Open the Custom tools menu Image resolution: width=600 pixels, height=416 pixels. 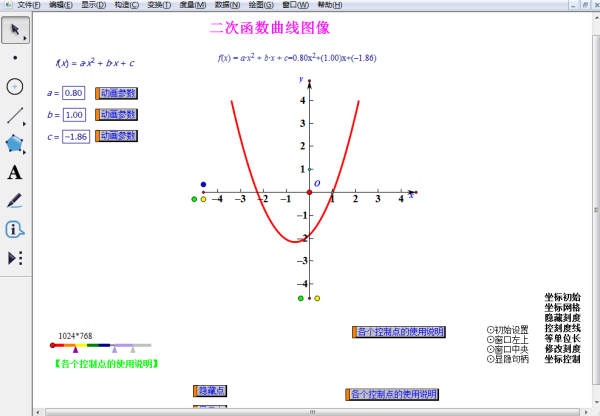point(15,257)
